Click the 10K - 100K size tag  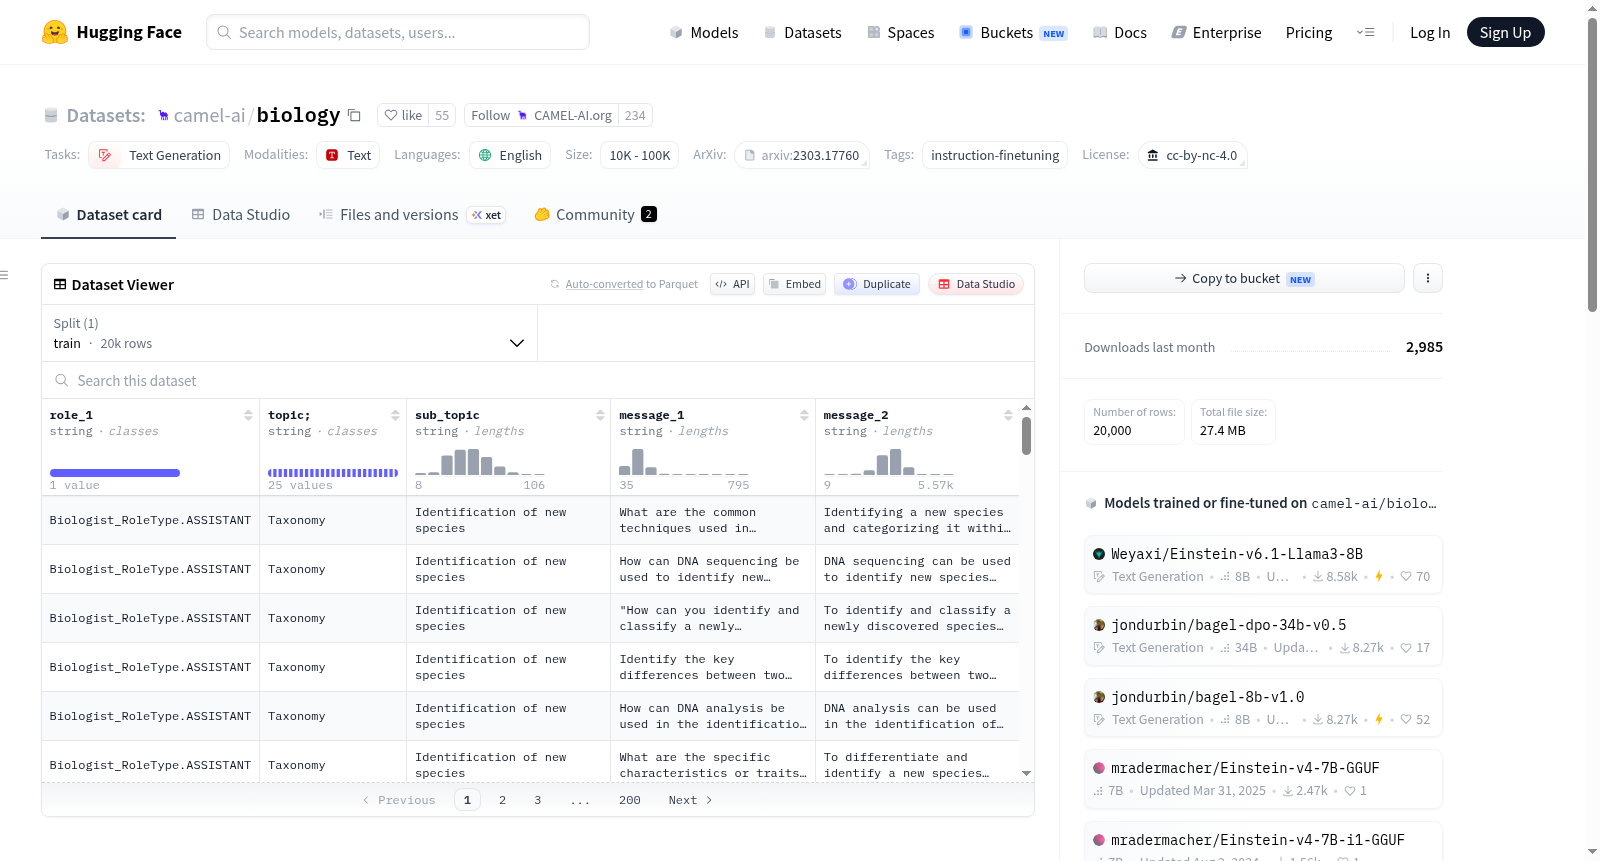coord(640,155)
